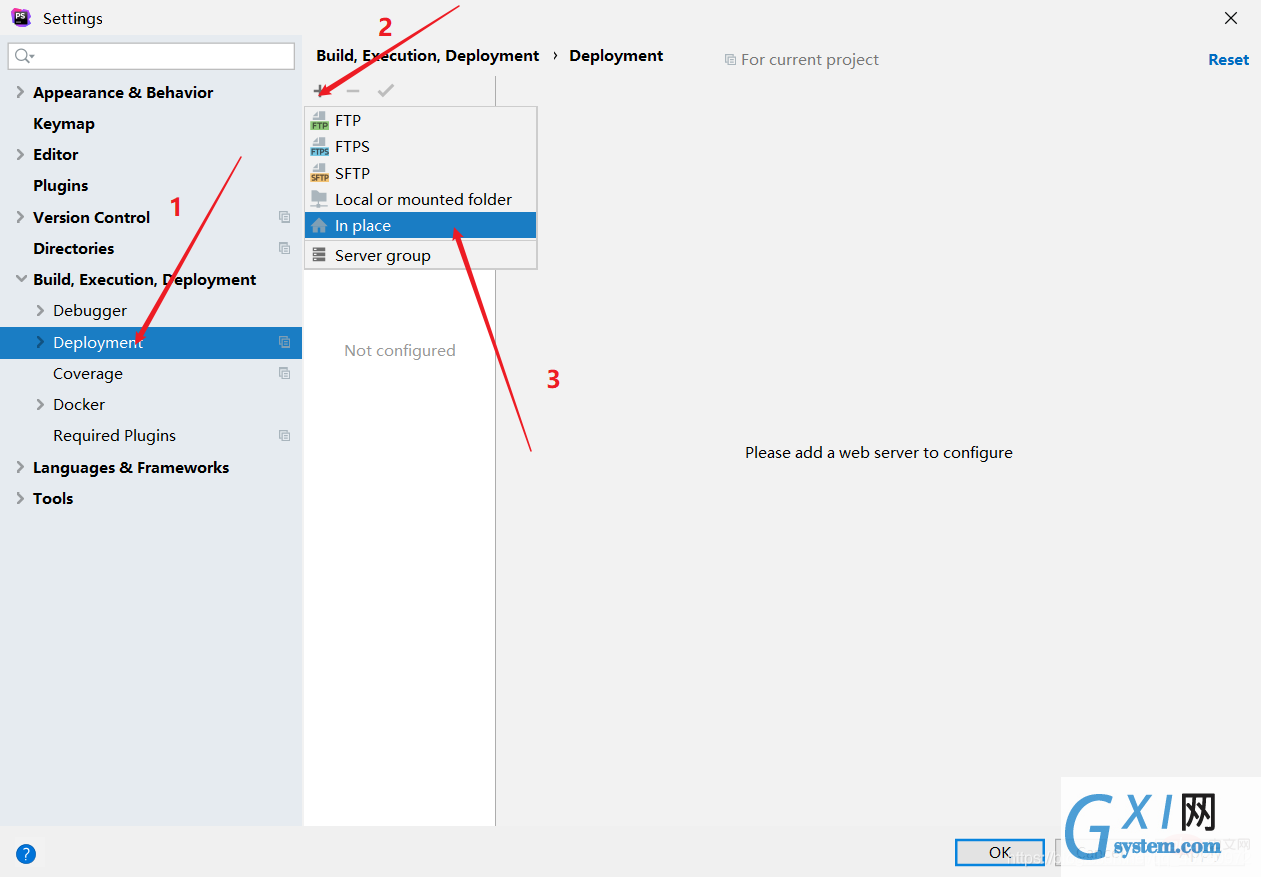Image resolution: width=1261 pixels, height=877 pixels.
Task: Choose FTPS from the server type menu
Action: pos(420,147)
